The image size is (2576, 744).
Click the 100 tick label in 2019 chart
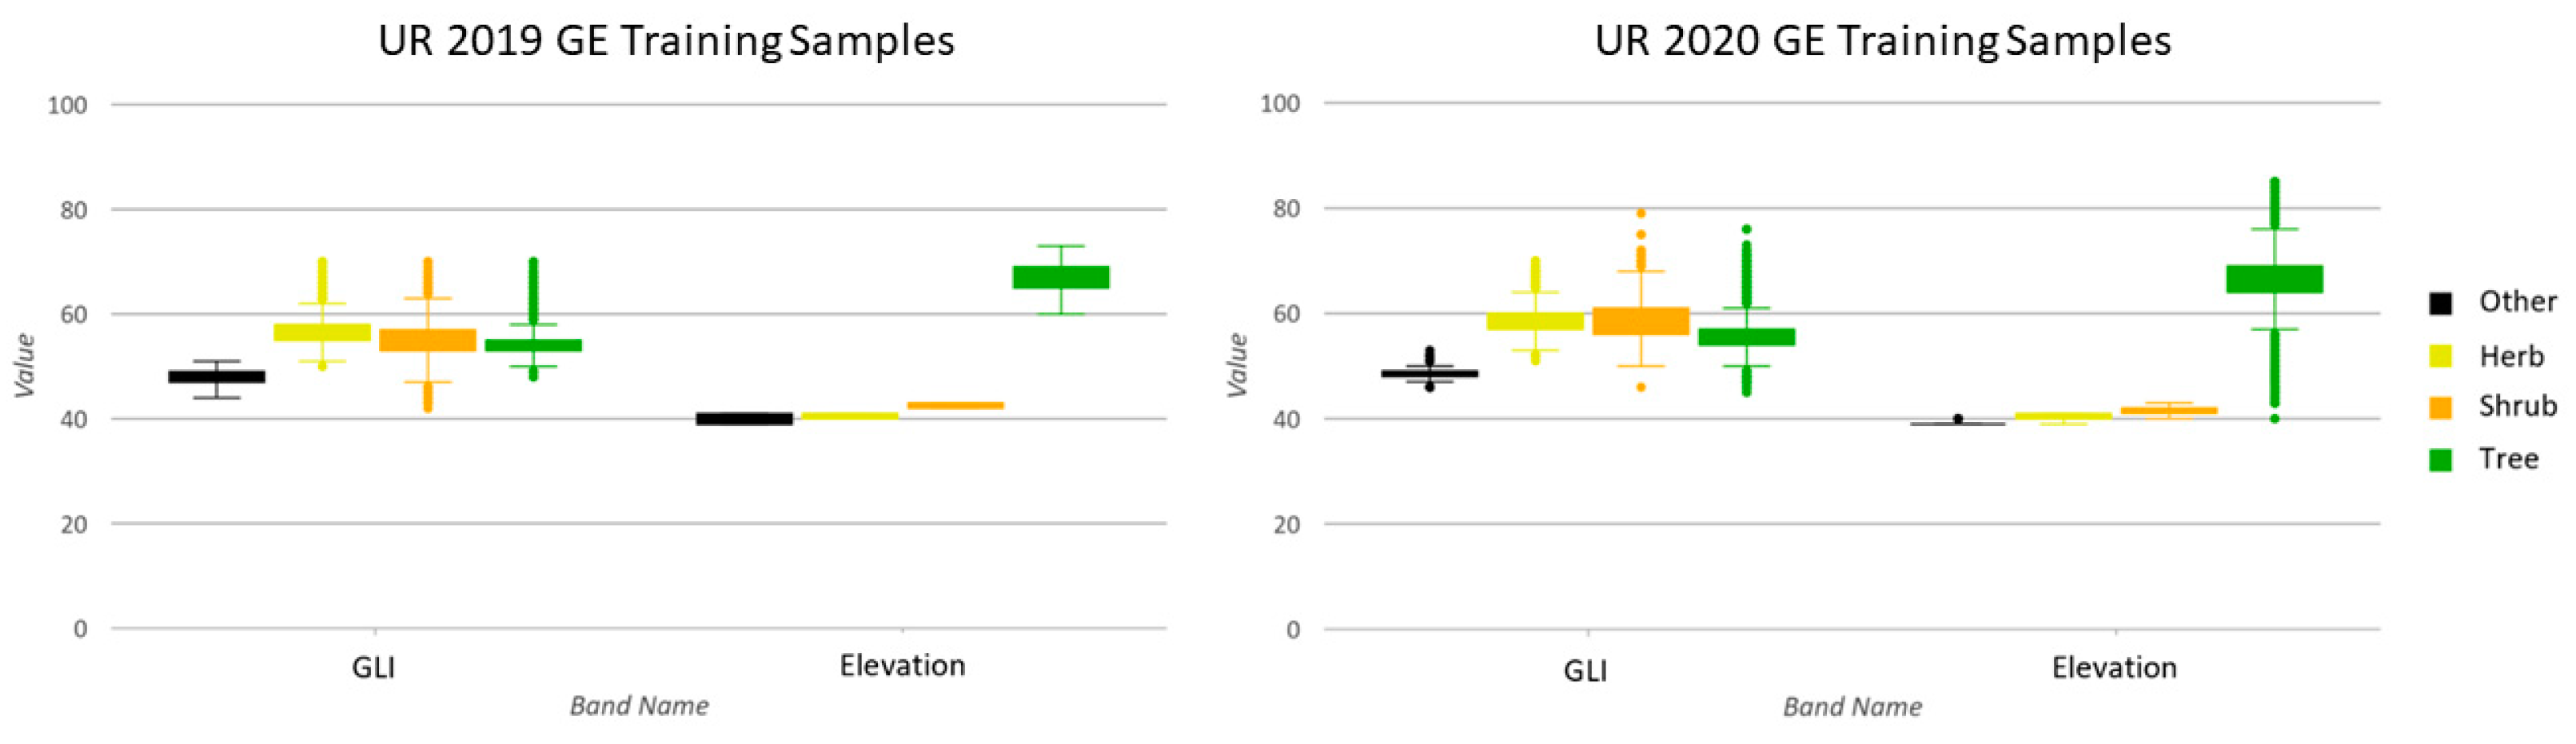pyautogui.click(x=68, y=105)
